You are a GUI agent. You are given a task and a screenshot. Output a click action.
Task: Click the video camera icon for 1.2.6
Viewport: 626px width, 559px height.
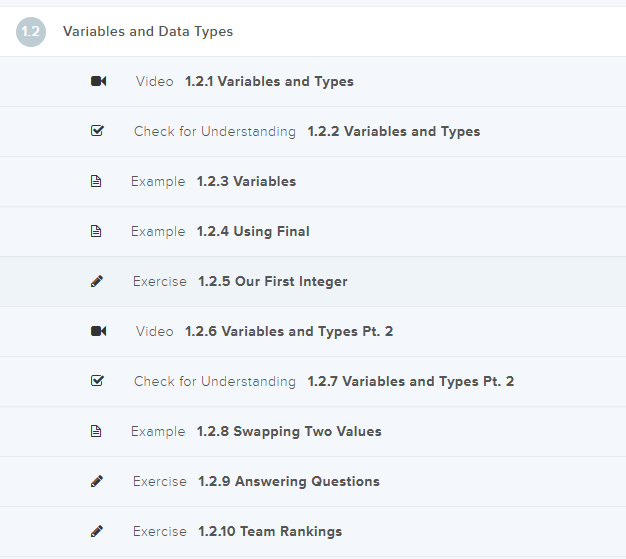click(98, 331)
